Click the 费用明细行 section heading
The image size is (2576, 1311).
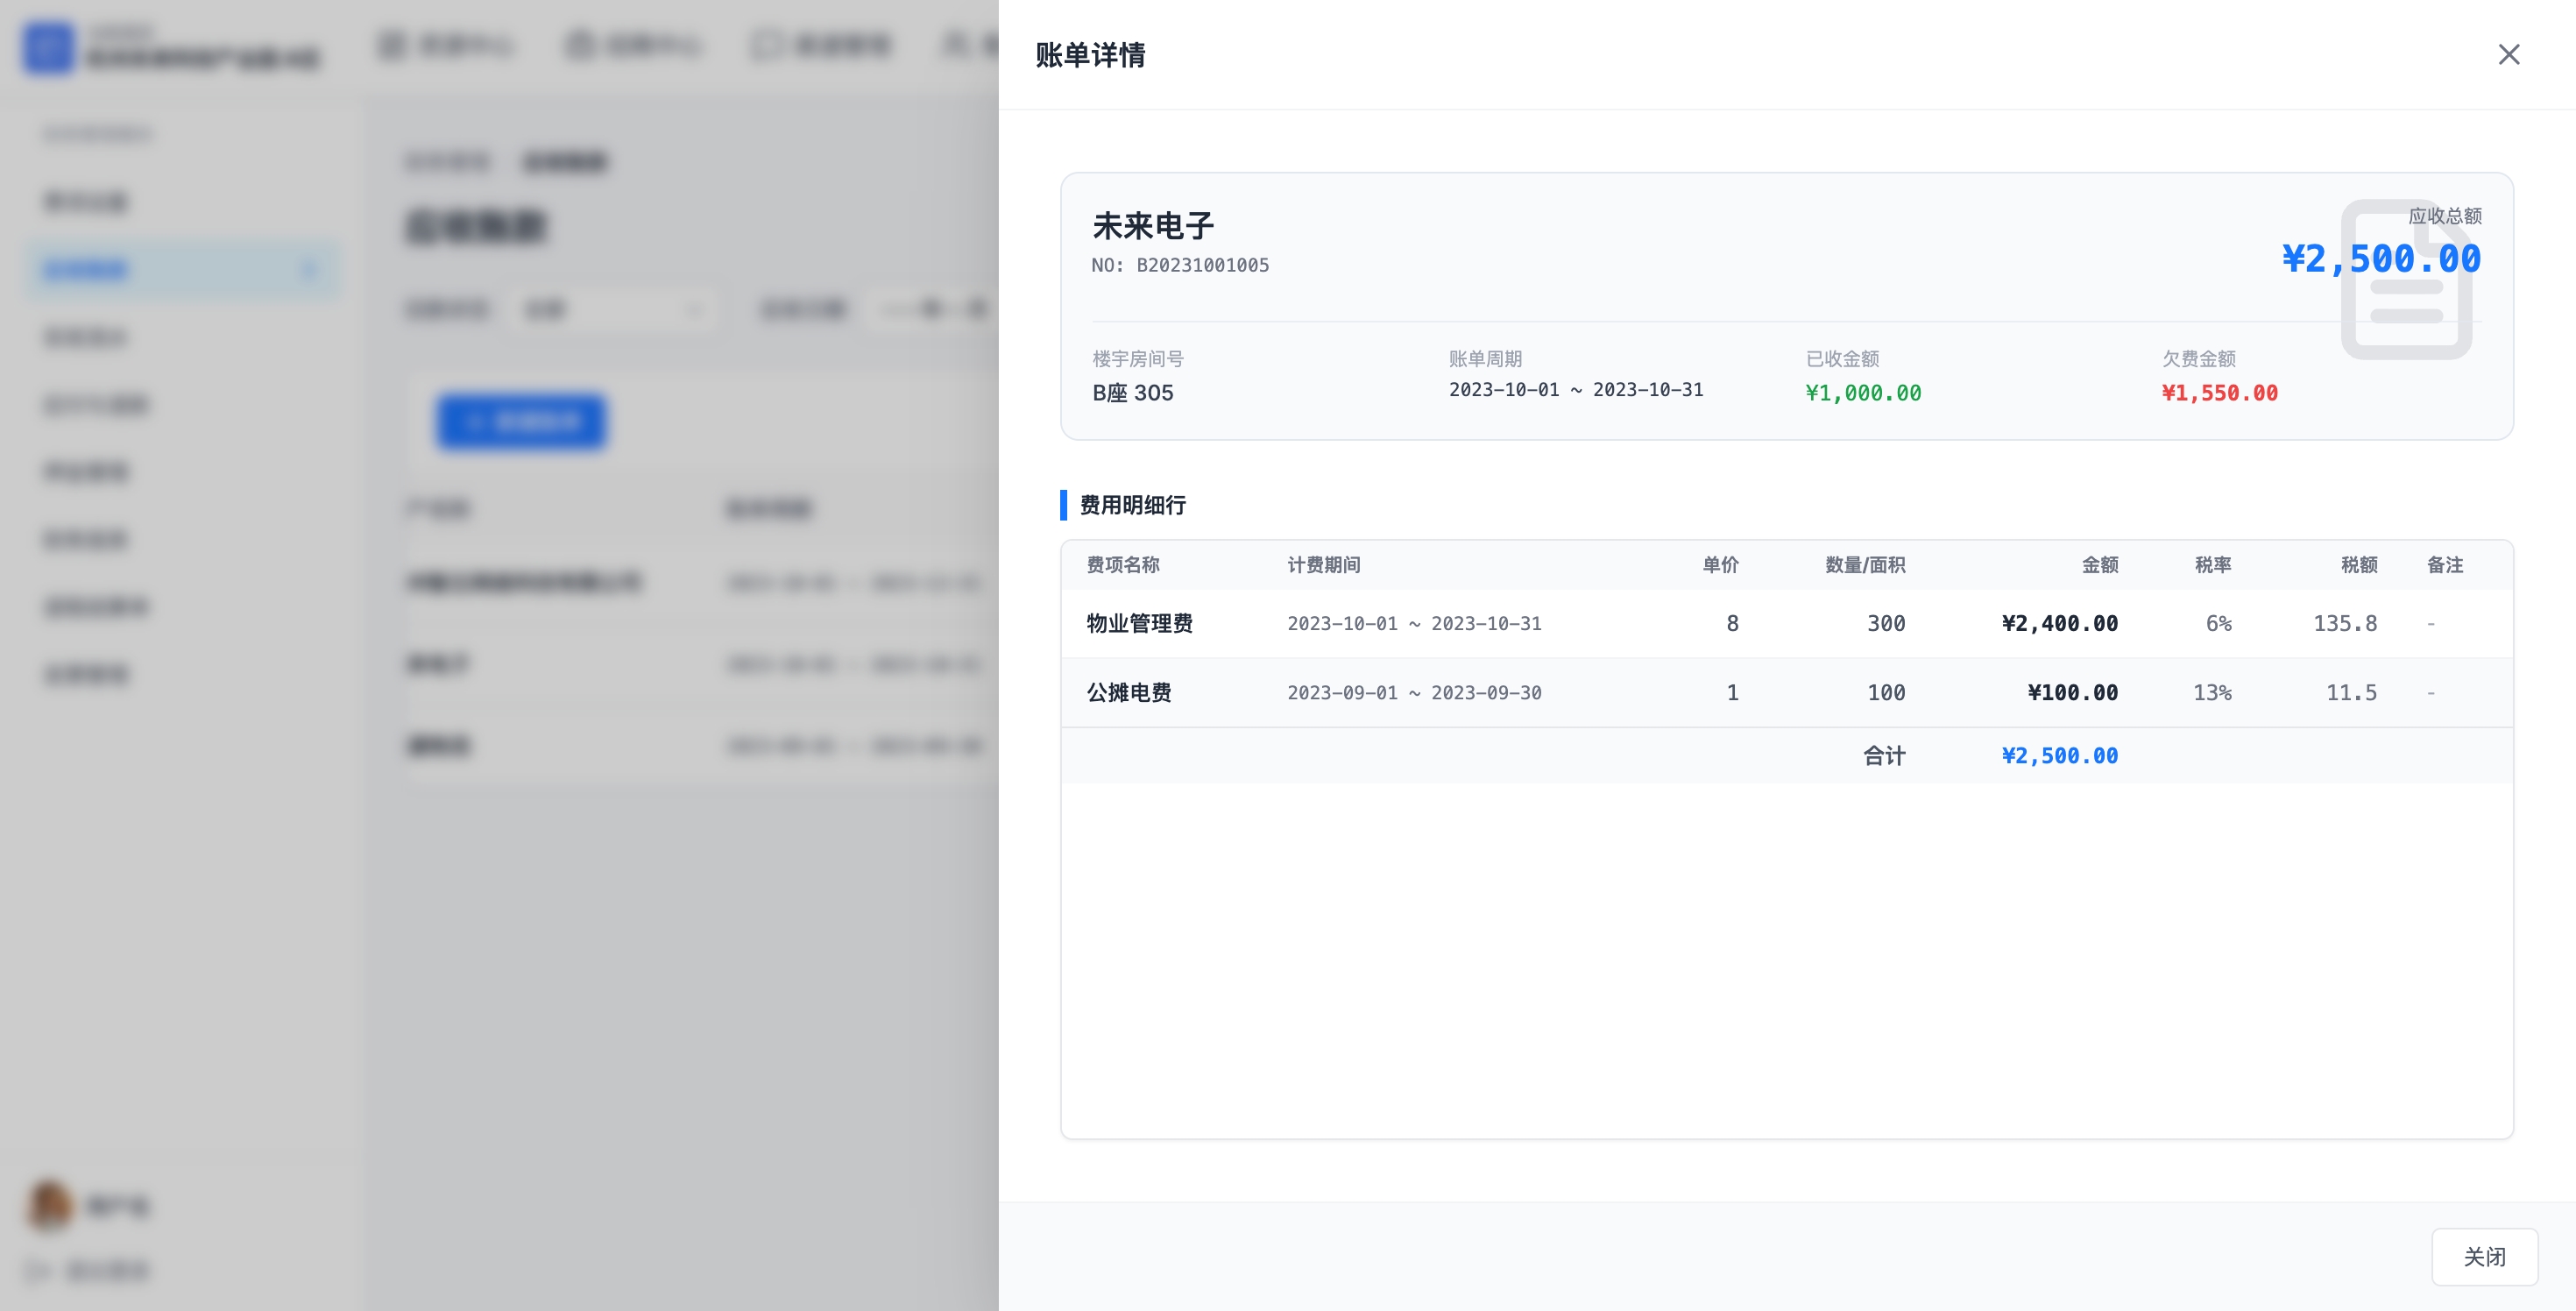click(x=1132, y=505)
